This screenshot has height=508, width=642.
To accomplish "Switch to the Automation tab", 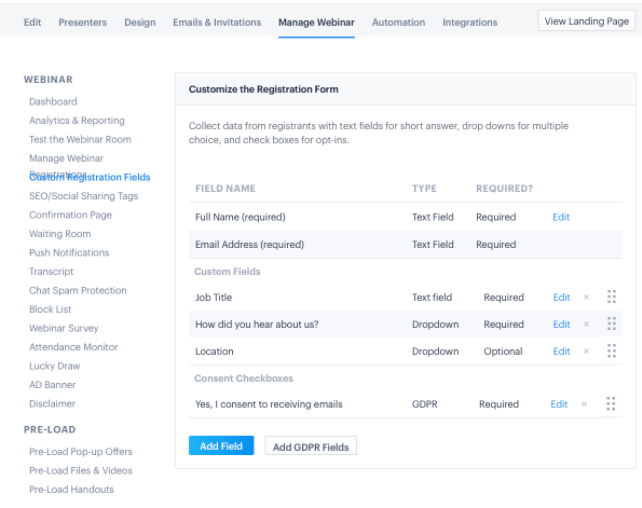I will click(x=398, y=22).
